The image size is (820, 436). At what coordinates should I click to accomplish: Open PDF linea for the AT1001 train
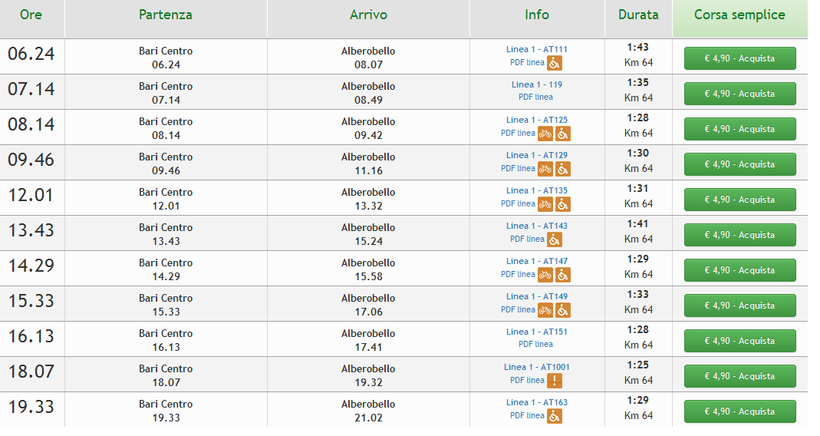tap(527, 380)
